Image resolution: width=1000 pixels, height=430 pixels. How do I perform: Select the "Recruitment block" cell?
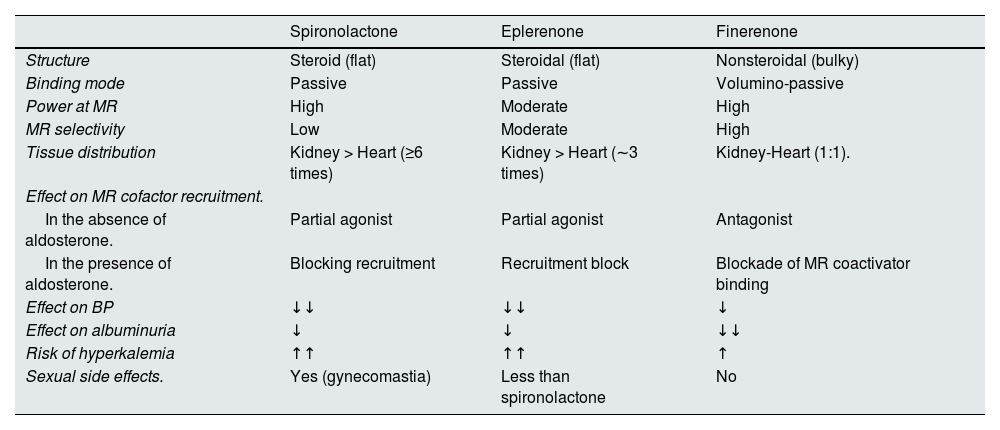(566, 264)
